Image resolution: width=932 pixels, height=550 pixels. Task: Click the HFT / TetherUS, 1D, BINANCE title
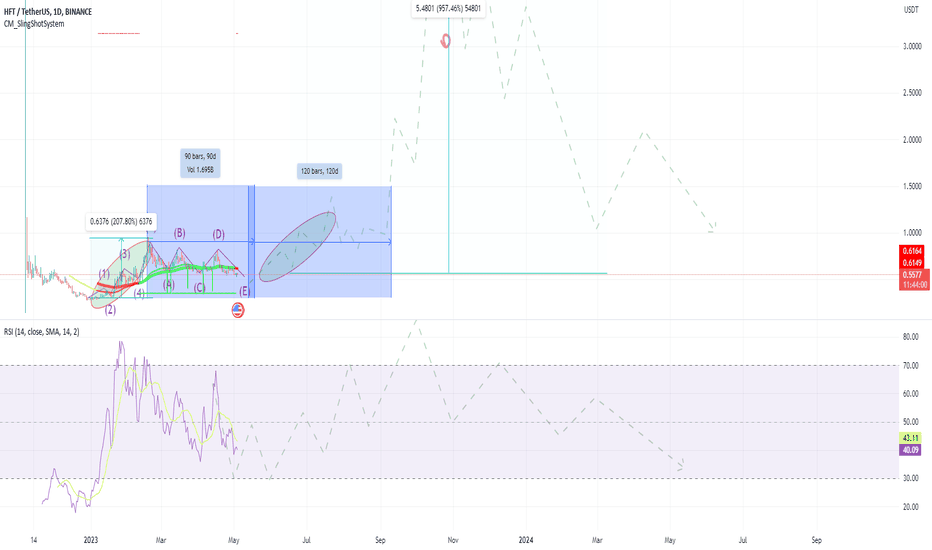[48, 11]
